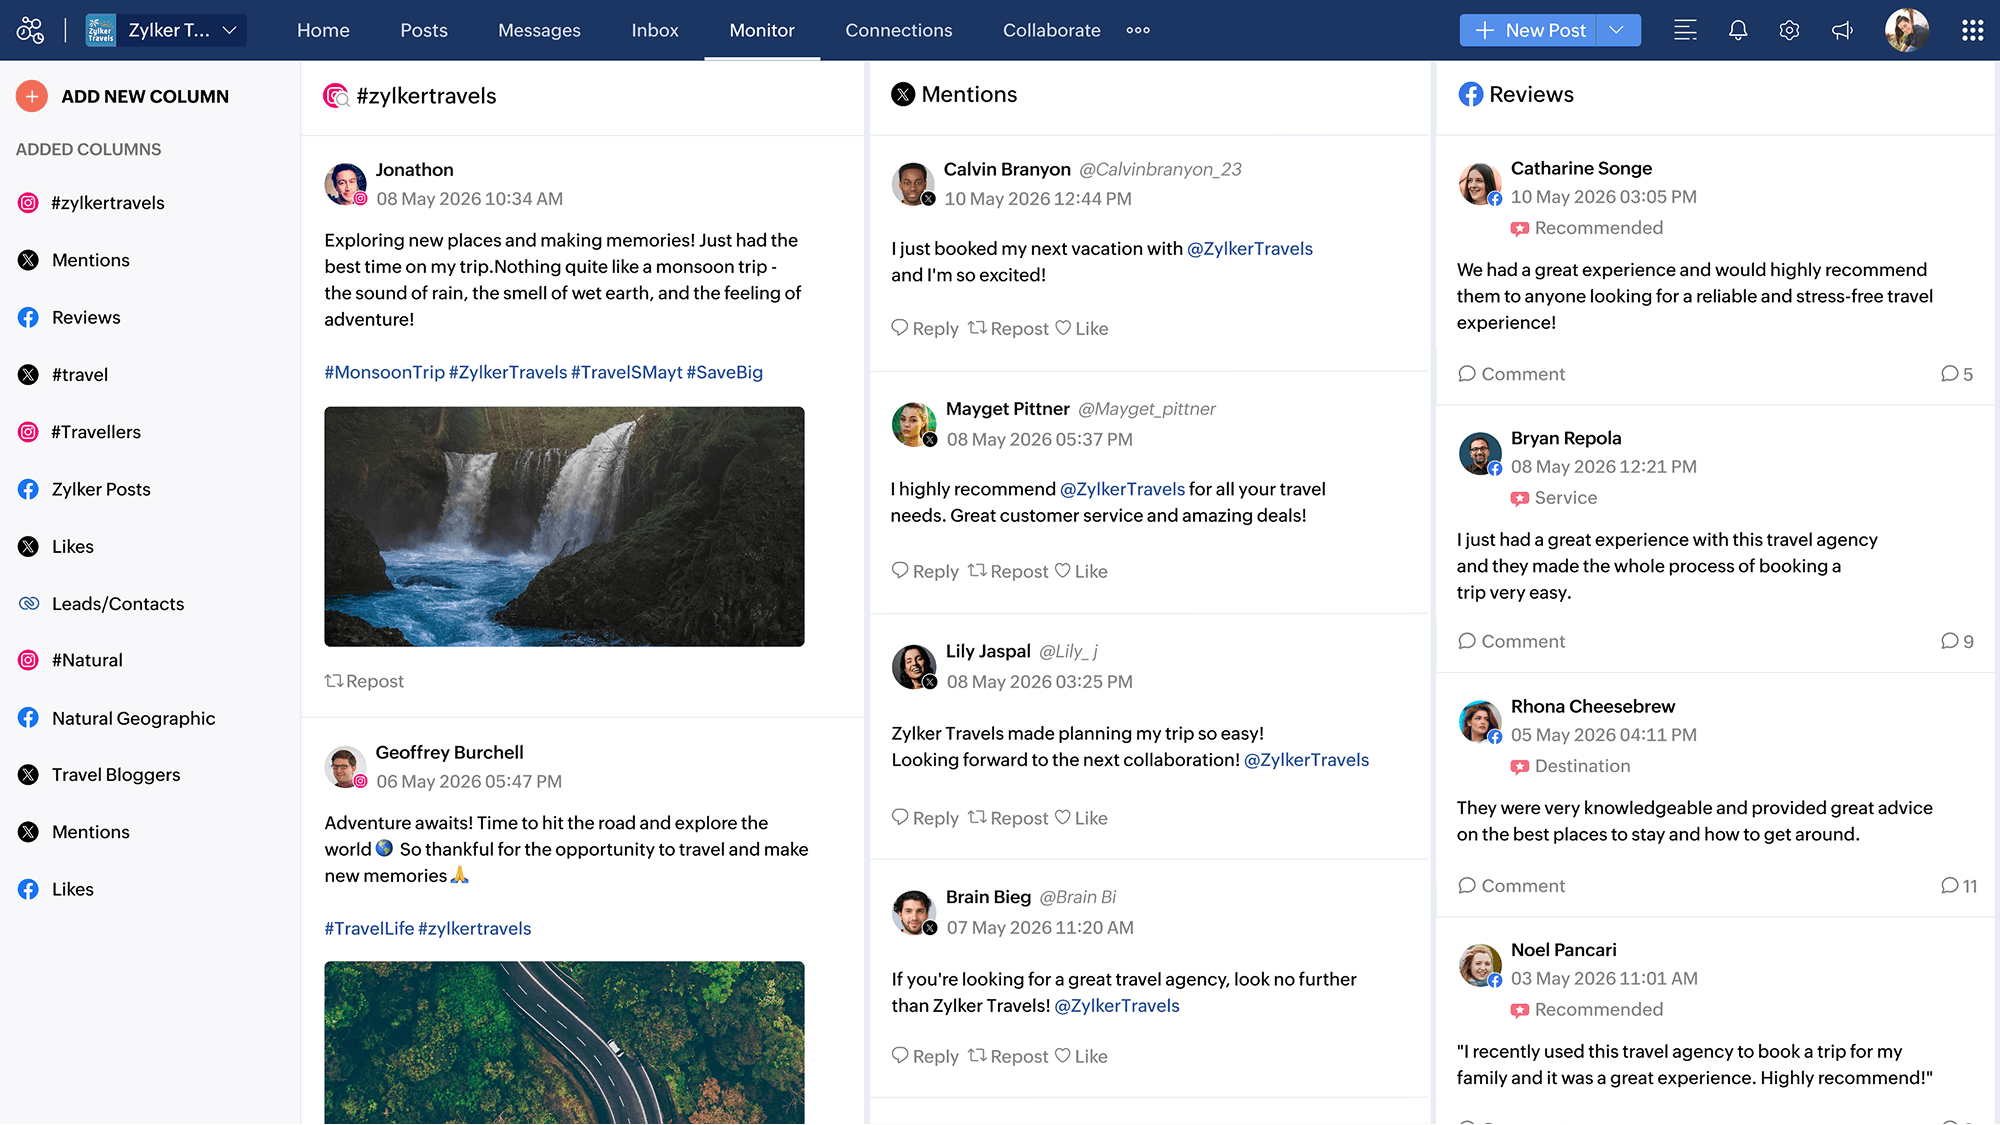Screen dimensions: 2000x1125
Task: Open the more navigation options ellipsis
Action: coord(1138,30)
